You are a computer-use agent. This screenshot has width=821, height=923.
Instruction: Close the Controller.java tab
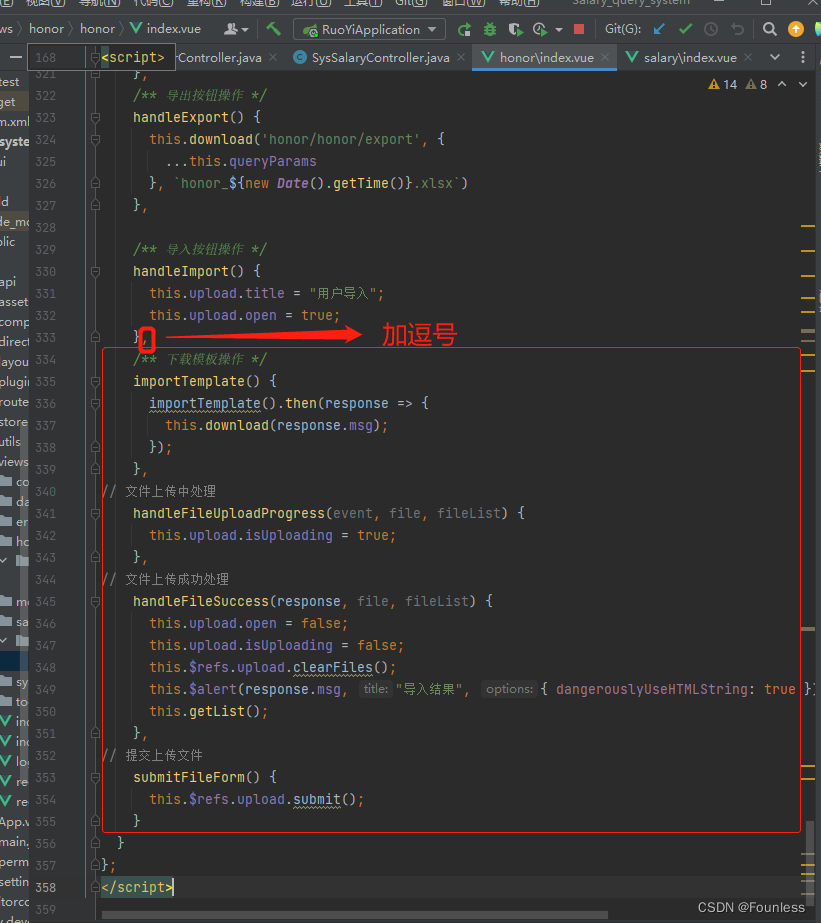(273, 57)
